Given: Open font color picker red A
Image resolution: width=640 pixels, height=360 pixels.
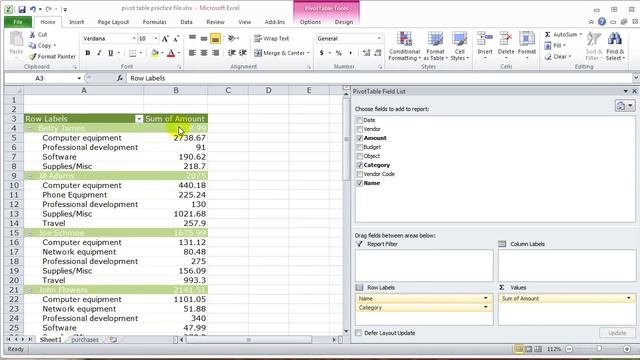Looking at the screenshot, I should (x=171, y=53).
